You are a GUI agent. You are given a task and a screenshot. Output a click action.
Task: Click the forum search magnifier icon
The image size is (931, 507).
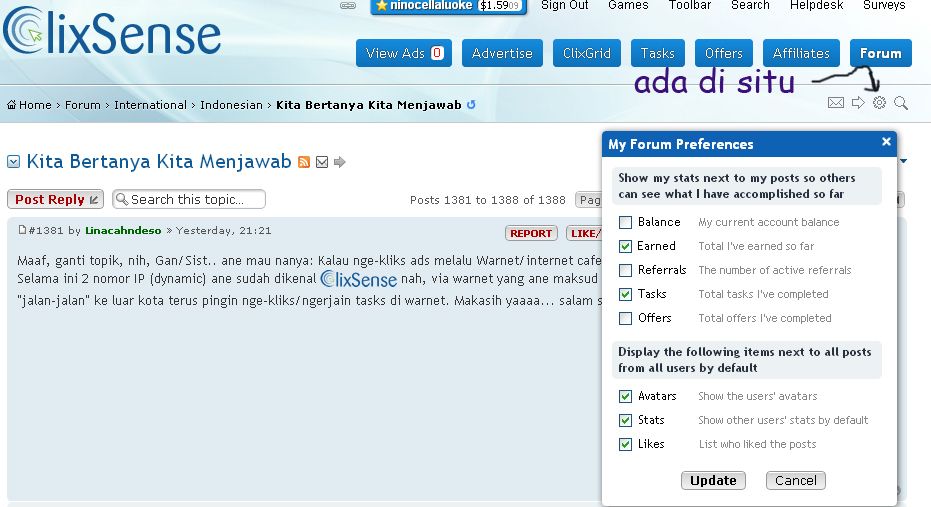pyautogui.click(x=901, y=103)
